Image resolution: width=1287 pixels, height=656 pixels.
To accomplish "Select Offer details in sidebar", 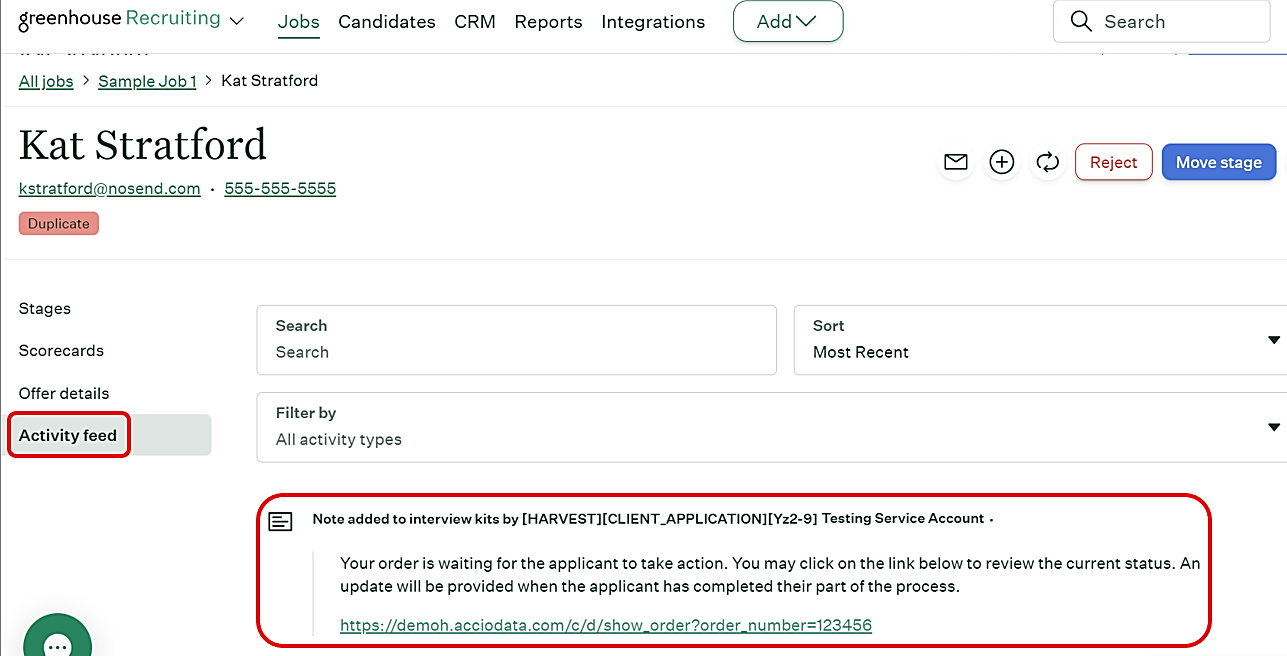I will click(x=64, y=393).
